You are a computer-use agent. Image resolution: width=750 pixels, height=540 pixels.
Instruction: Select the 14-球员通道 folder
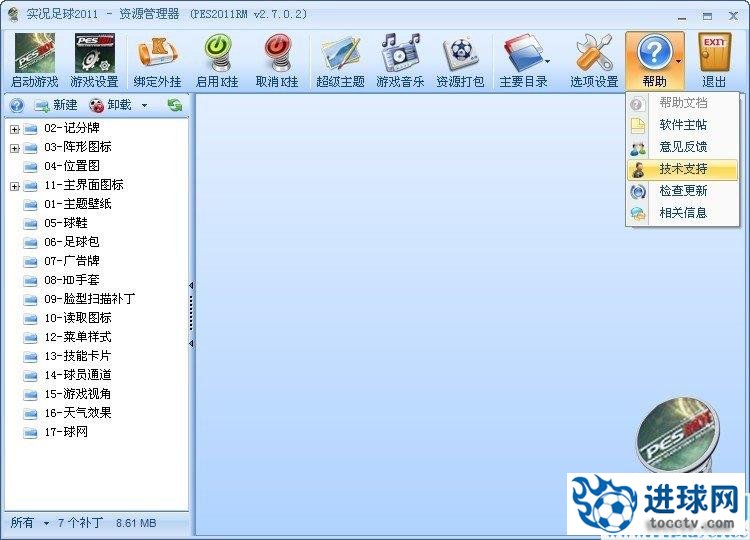pyautogui.click(x=77, y=375)
